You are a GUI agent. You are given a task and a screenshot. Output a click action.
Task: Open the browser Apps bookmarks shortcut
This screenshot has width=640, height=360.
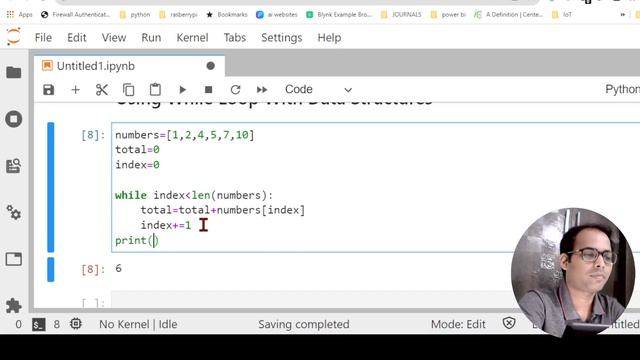pos(20,14)
